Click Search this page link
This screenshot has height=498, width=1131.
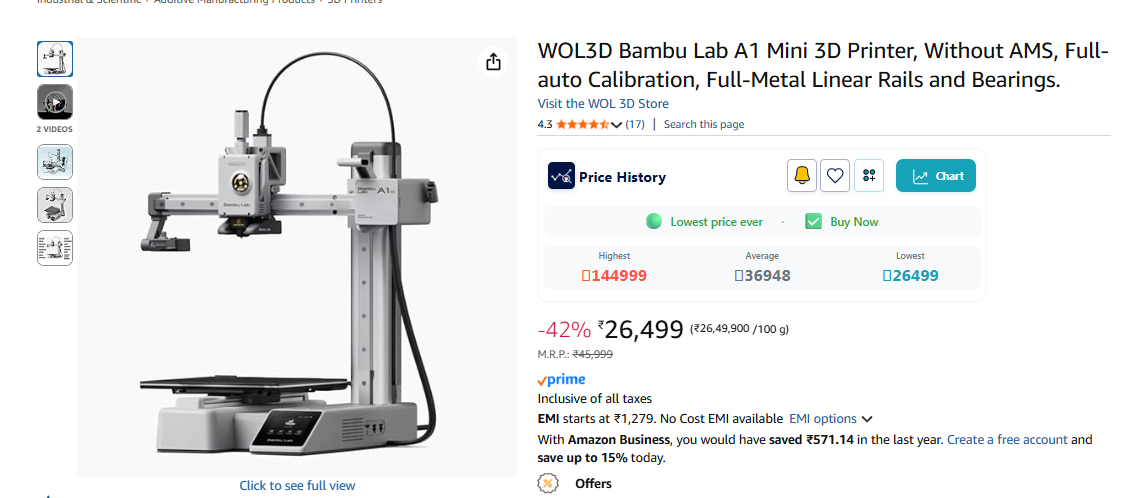704,125
